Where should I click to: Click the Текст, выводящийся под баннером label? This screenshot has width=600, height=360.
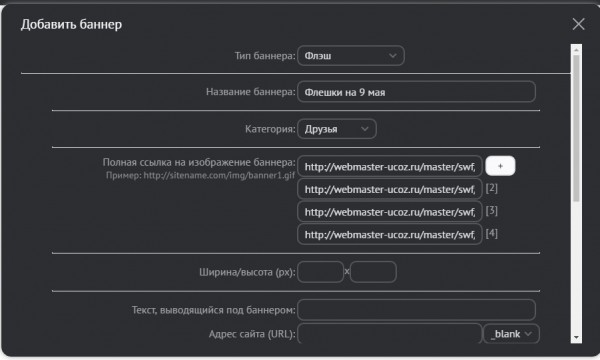tap(214, 310)
